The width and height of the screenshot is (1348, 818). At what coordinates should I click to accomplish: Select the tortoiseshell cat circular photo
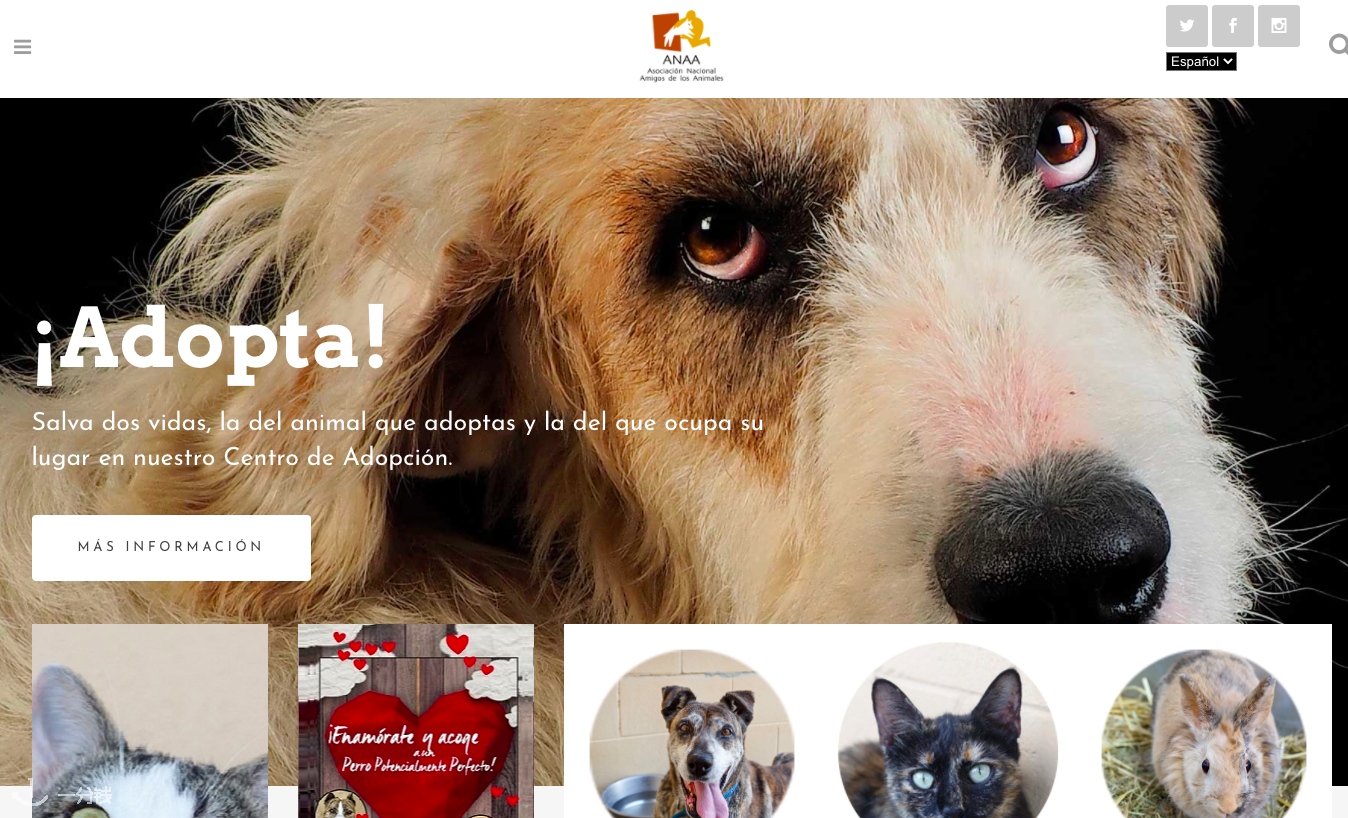click(948, 732)
